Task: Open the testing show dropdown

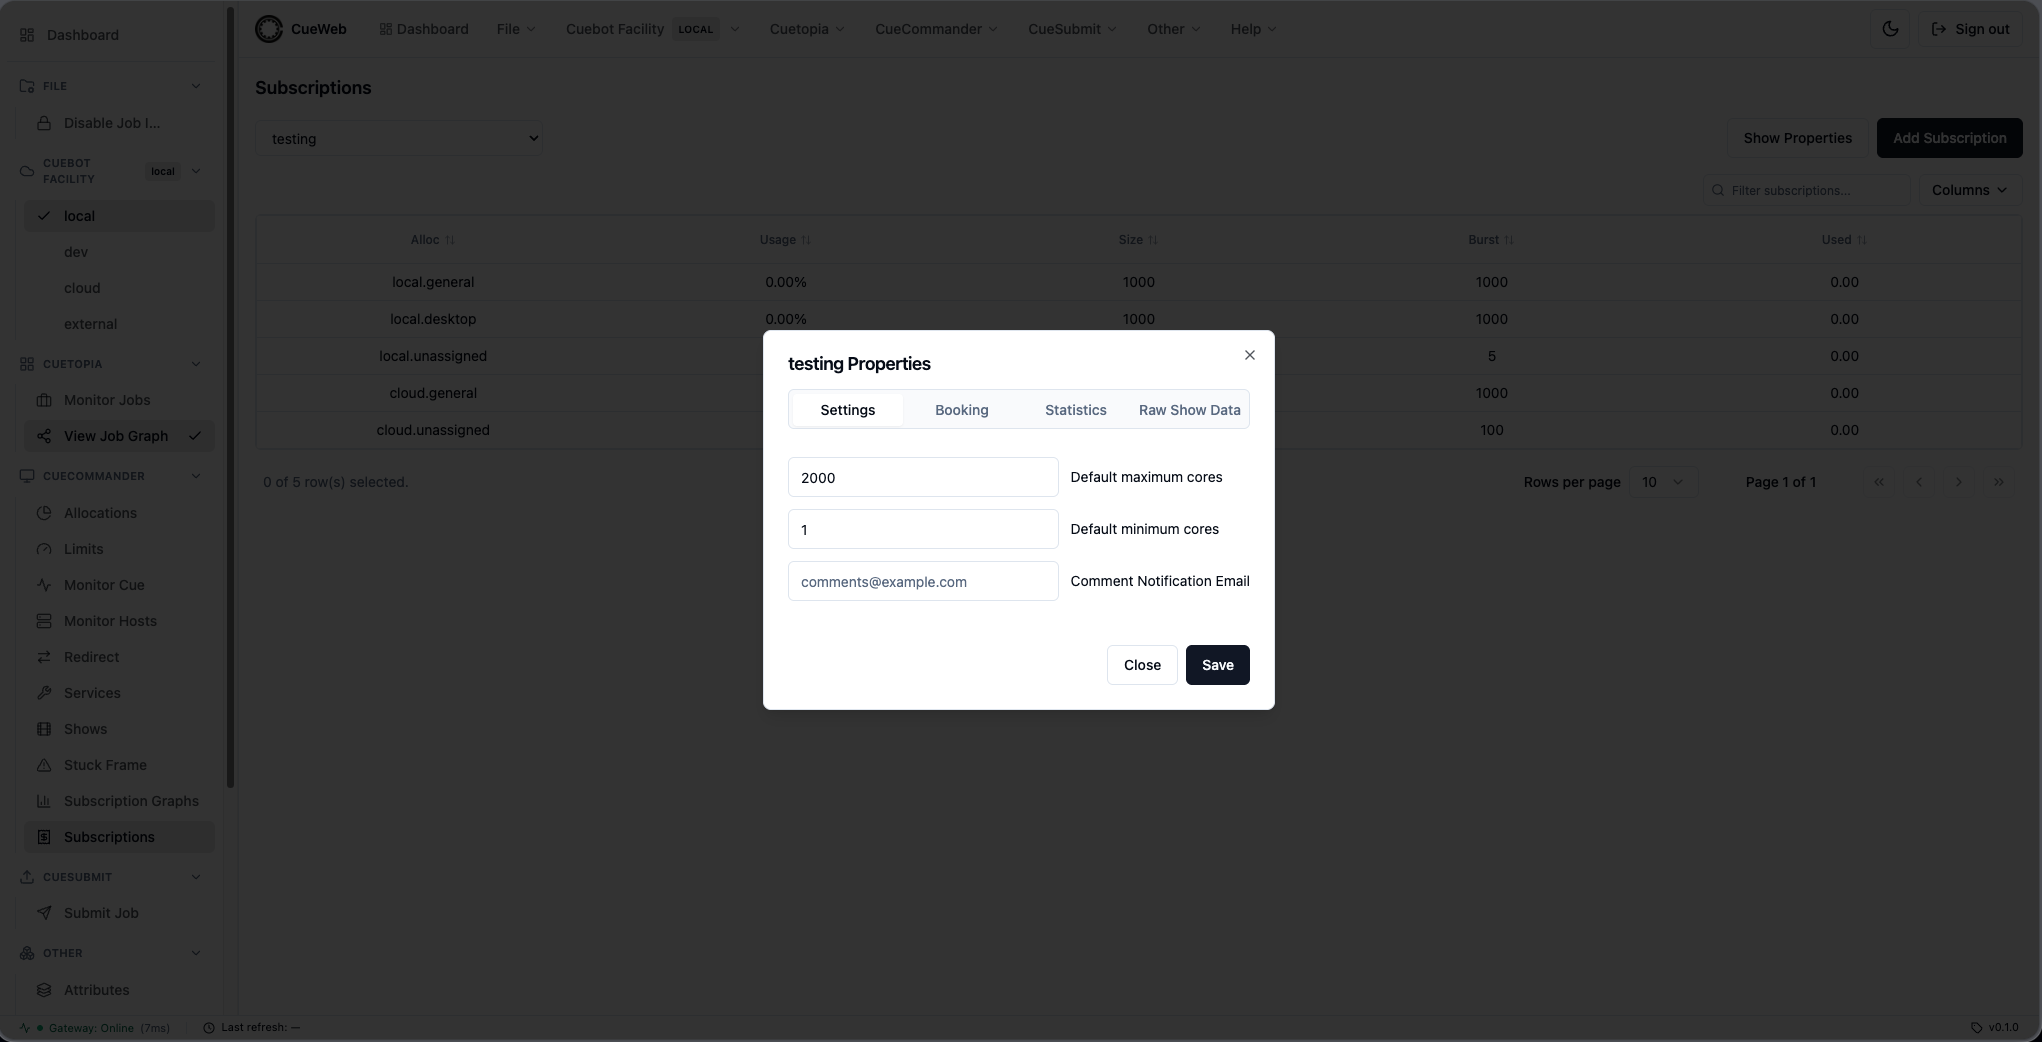Action: (399, 139)
